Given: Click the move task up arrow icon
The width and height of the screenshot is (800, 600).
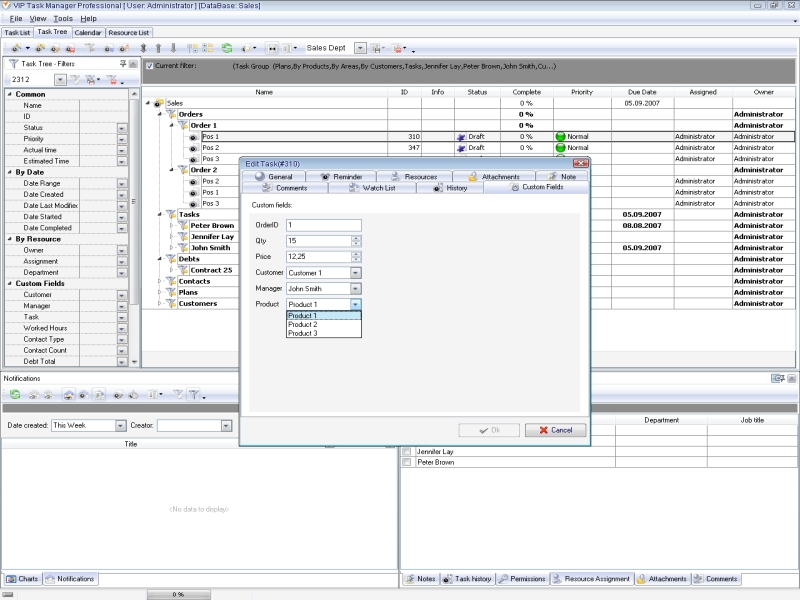Looking at the screenshot, I should pyautogui.click(x=159, y=48).
